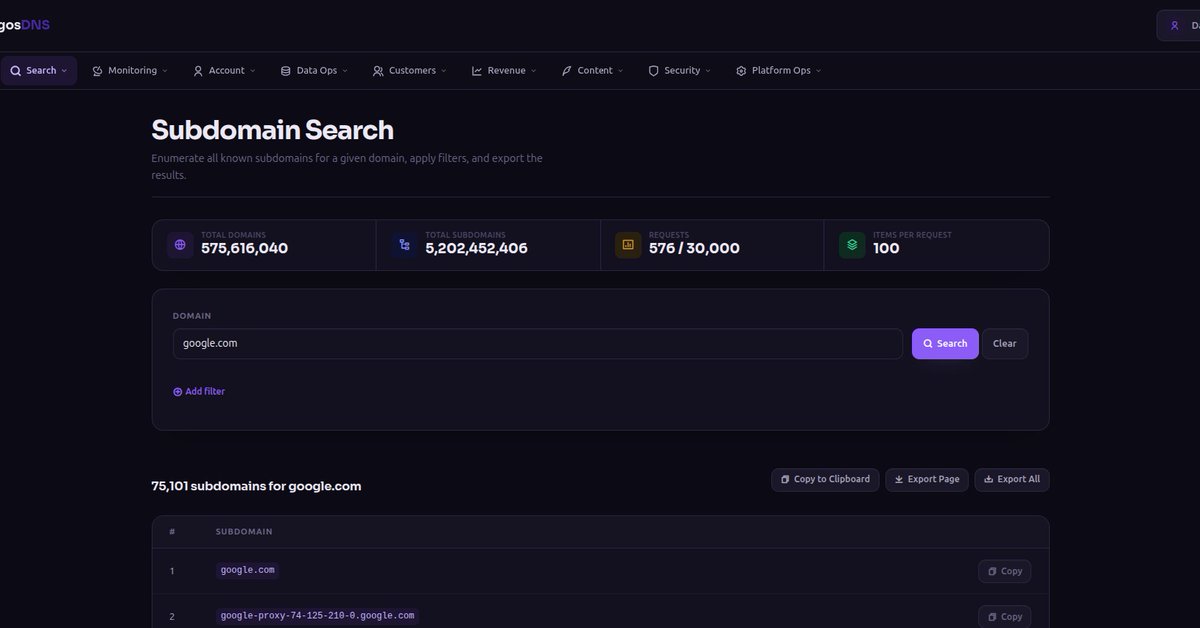Copy the google-proxy-74-125-210-0 subdomain row
Viewport: 1200px width, 628px height.
tap(1005, 617)
